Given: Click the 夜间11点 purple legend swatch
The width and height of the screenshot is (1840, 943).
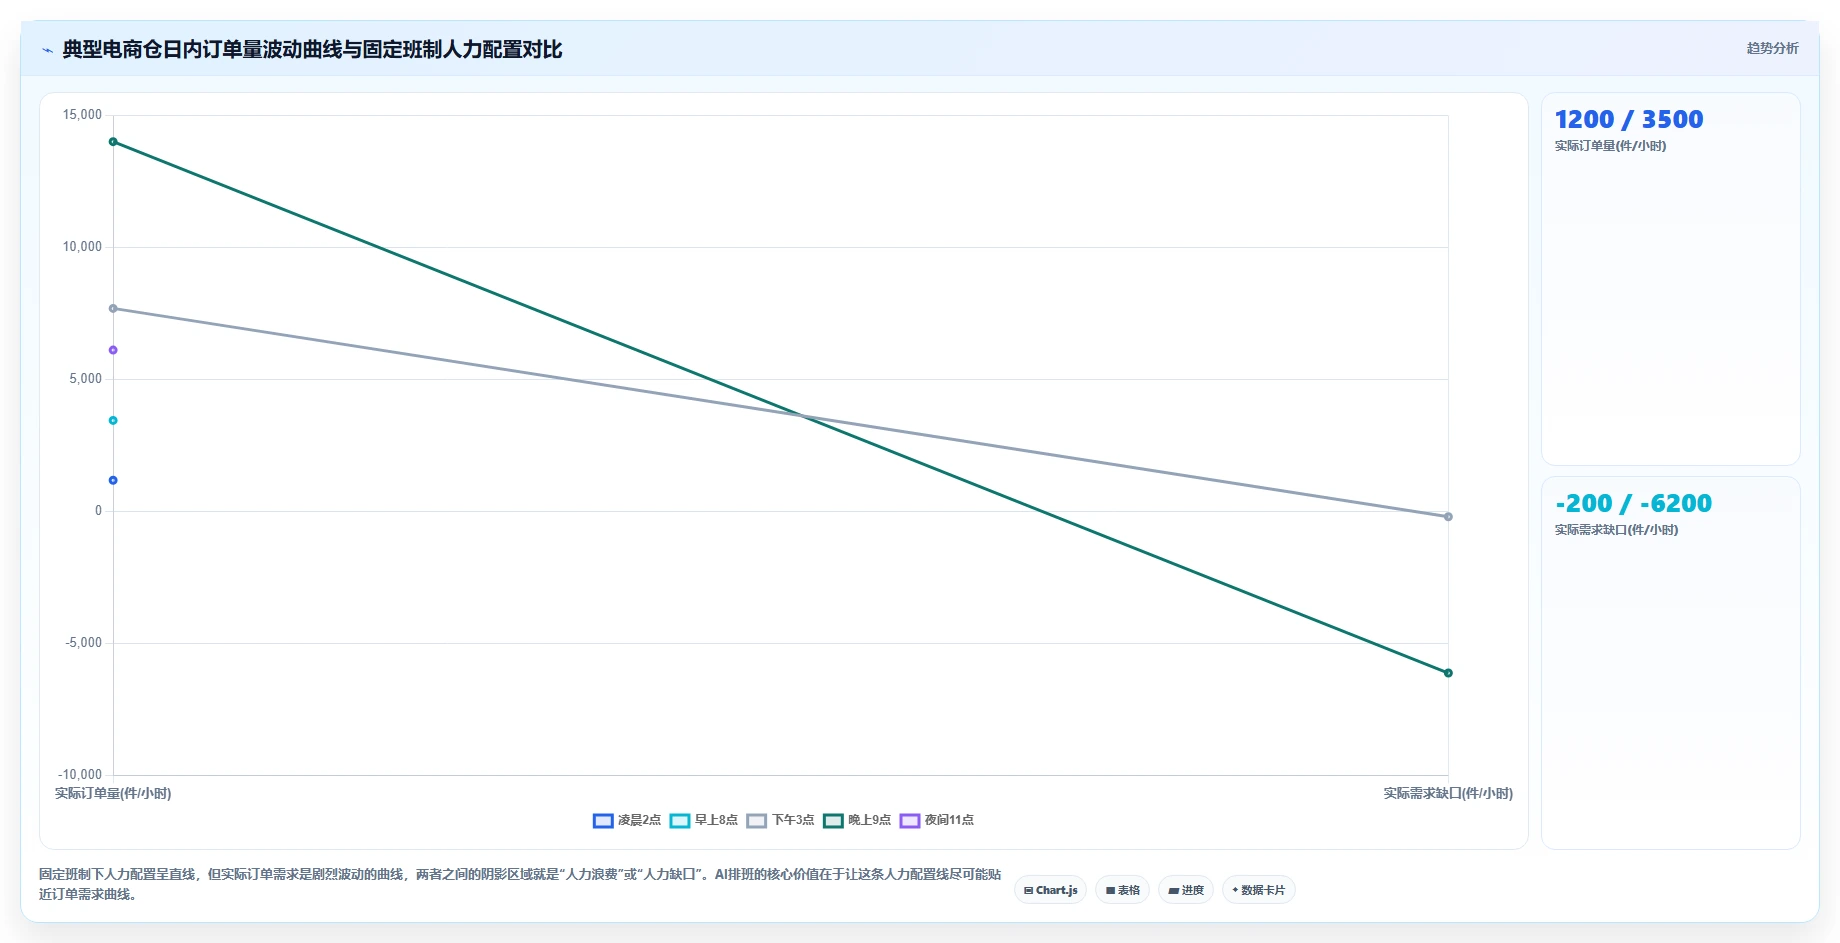Looking at the screenshot, I should click(910, 821).
